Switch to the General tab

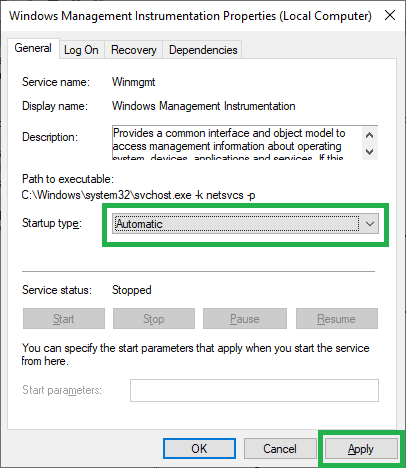click(x=33, y=48)
